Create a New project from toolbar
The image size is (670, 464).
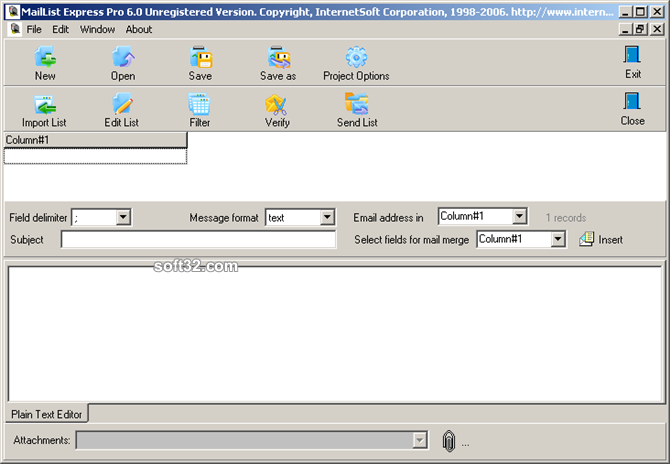coord(45,63)
